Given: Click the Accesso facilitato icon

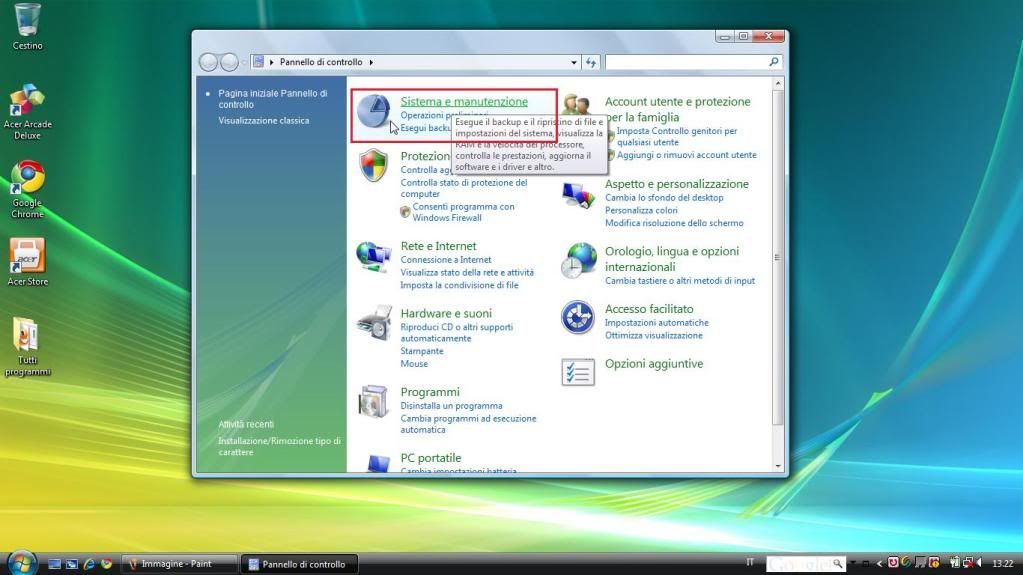Looking at the screenshot, I should point(577,317).
